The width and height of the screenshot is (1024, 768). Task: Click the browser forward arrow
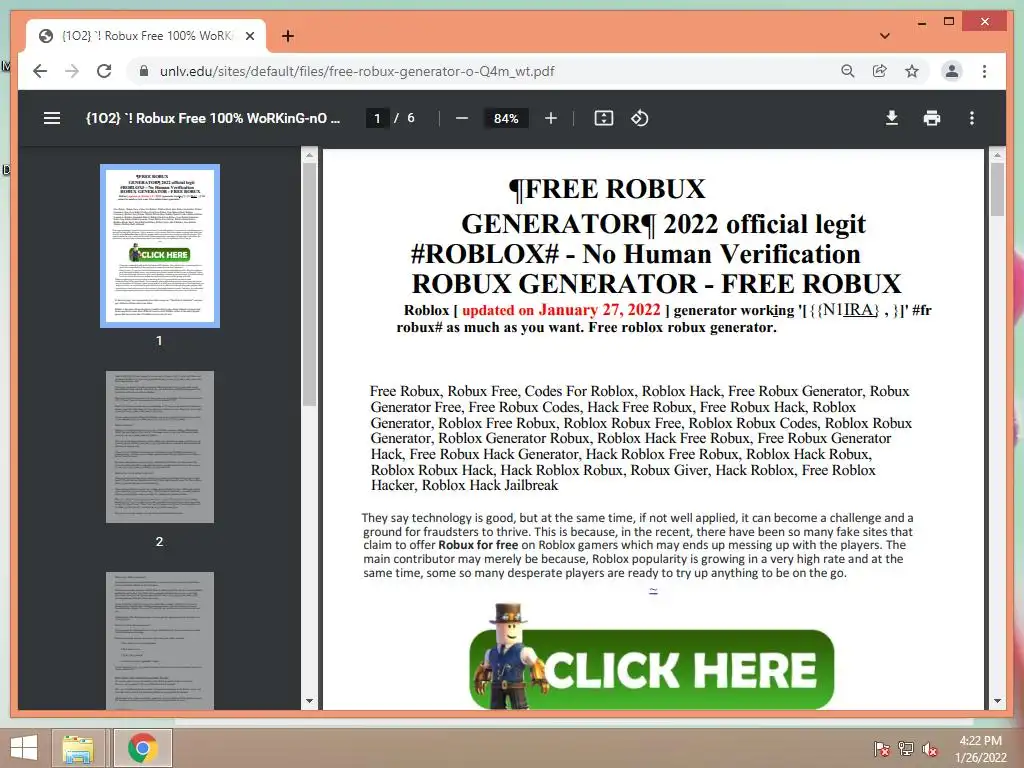click(x=72, y=71)
